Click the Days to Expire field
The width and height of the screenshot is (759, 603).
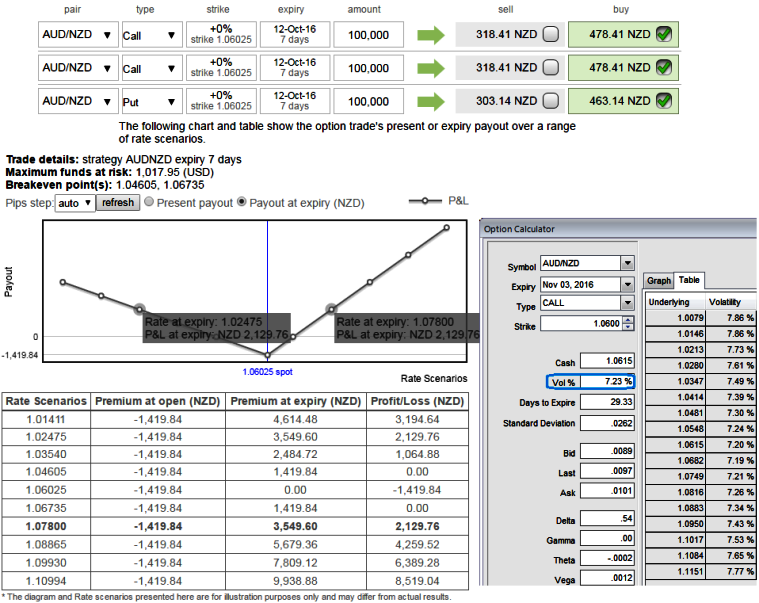[607, 403]
